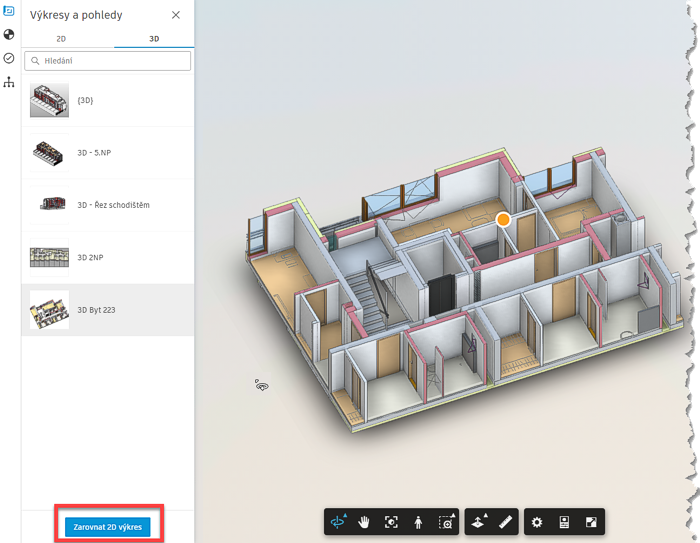This screenshot has width=700, height=543.
Task: Open viewer Settings gear
Action: [537, 522]
